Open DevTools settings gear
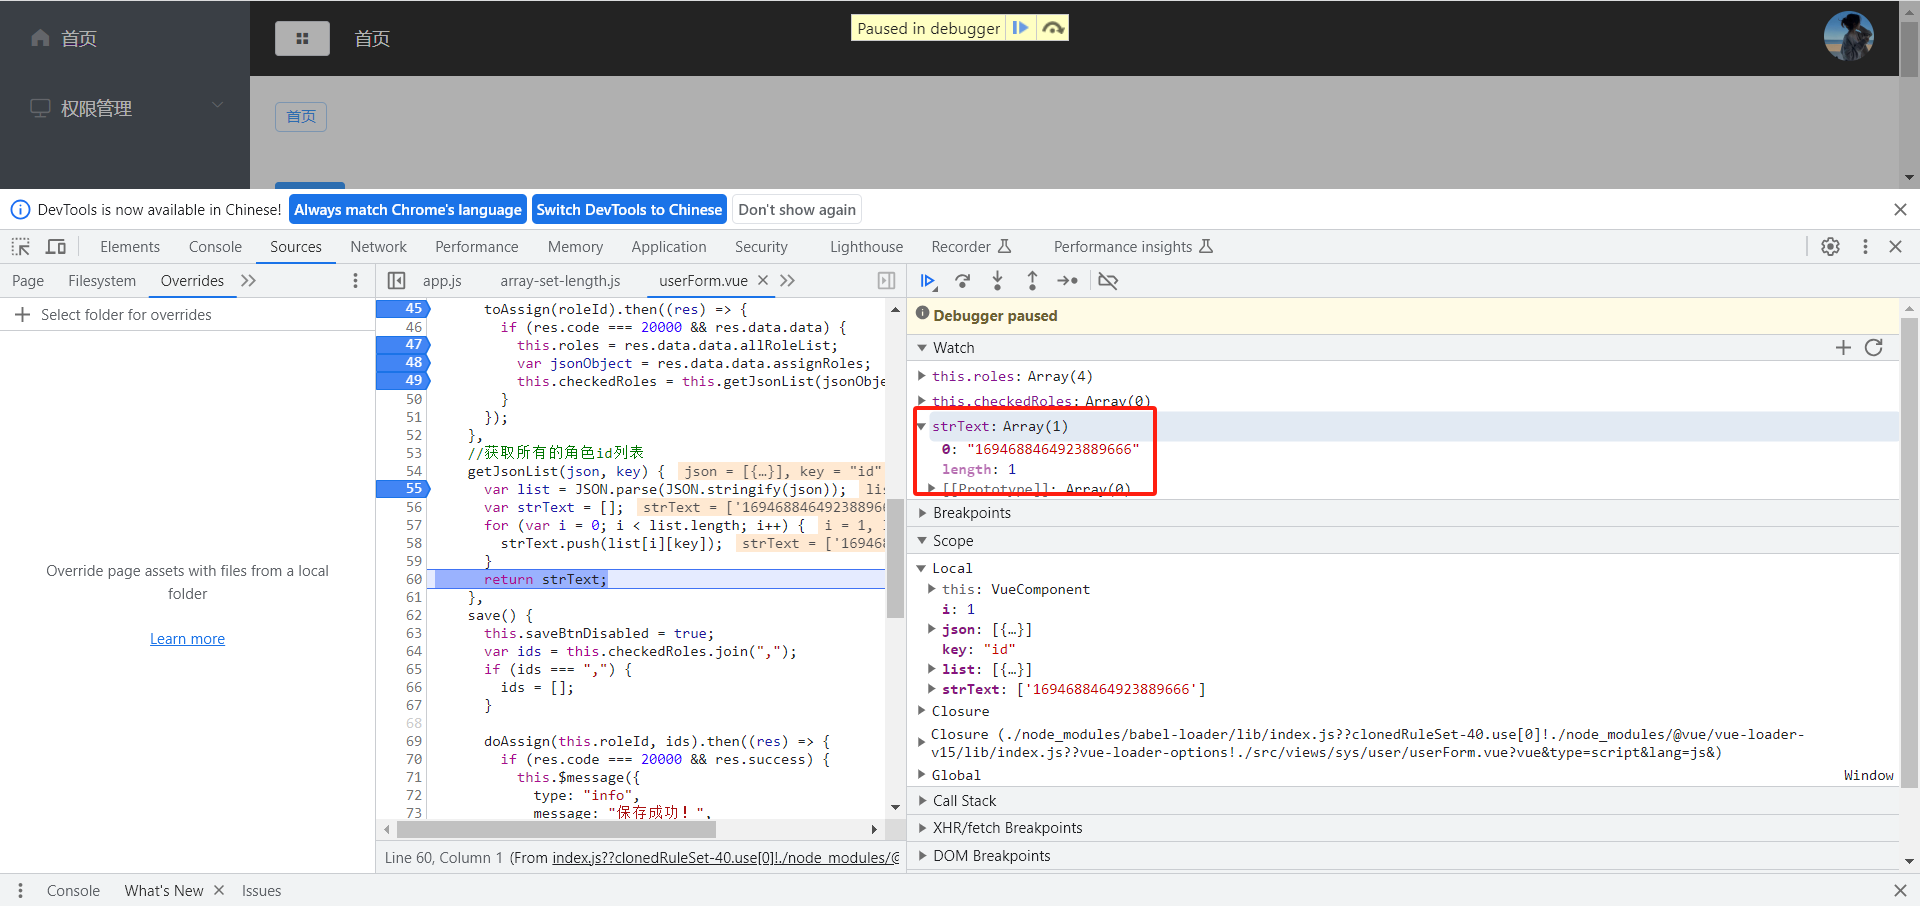This screenshot has height=906, width=1920. tap(1830, 247)
